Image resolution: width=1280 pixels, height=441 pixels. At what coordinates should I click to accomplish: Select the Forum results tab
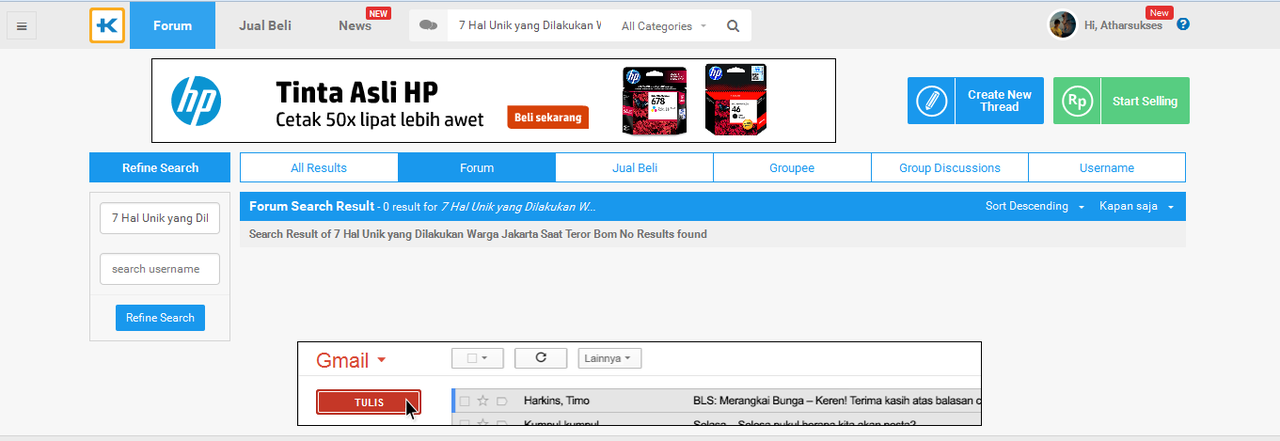477,167
